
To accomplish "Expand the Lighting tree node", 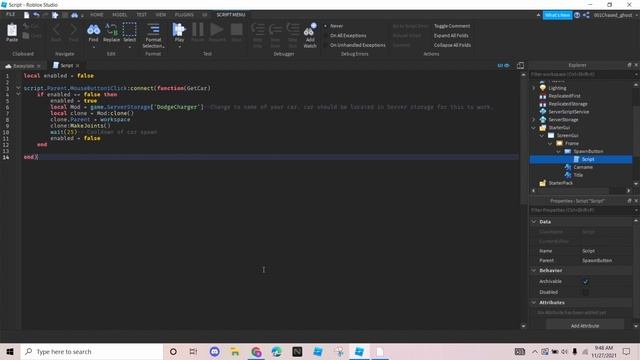I will [533, 88].
